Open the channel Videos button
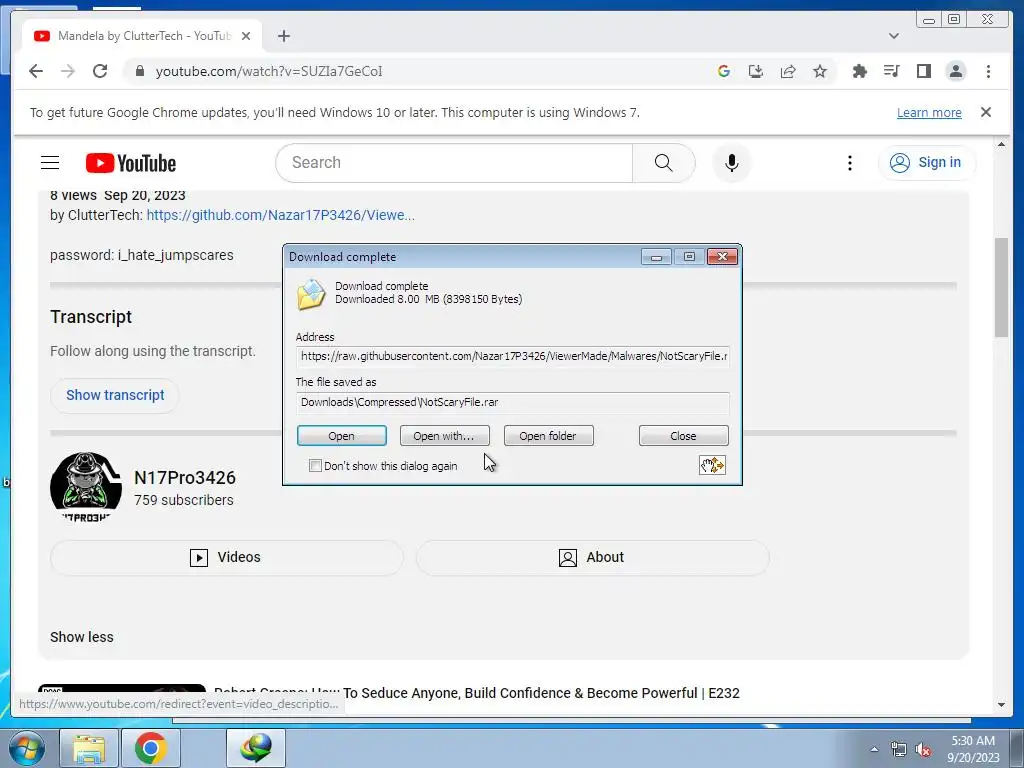The image size is (1024, 768). click(227, 557)
